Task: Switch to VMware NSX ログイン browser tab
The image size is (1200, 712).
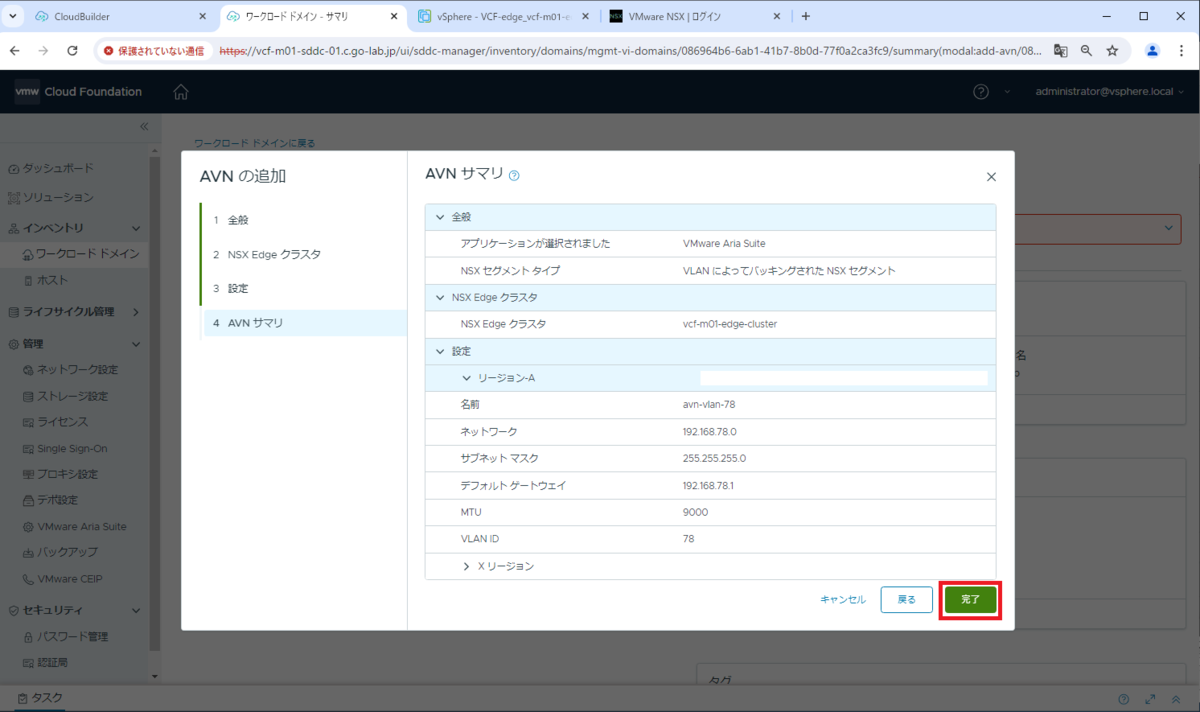Action: tap(693, 17)
